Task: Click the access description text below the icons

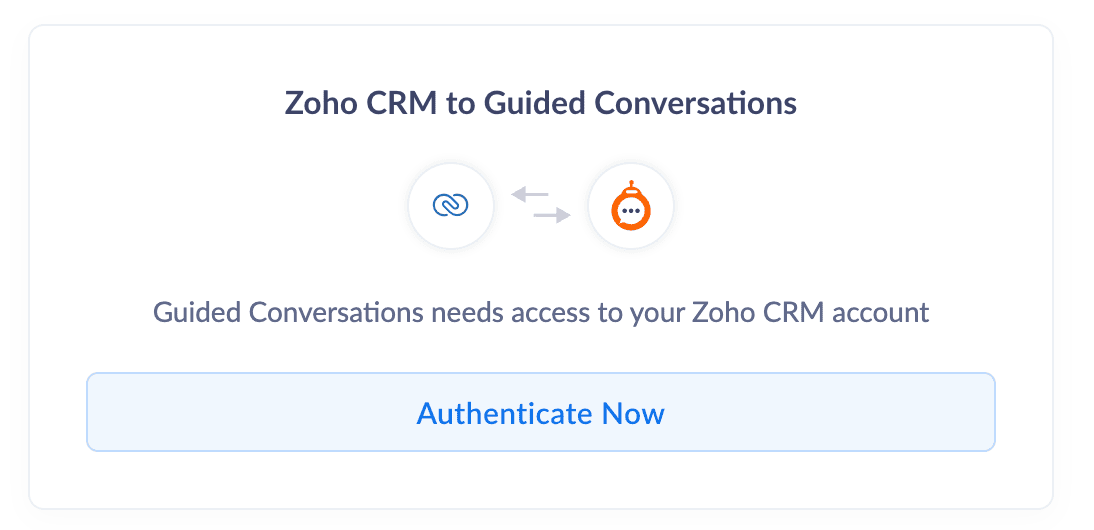Action: point(541,312)
